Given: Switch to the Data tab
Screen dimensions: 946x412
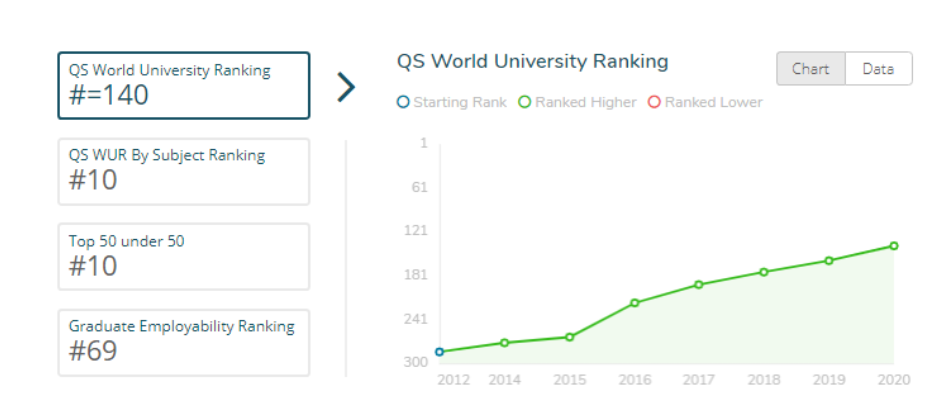Looking at the screenshot, I should point(878,69).
